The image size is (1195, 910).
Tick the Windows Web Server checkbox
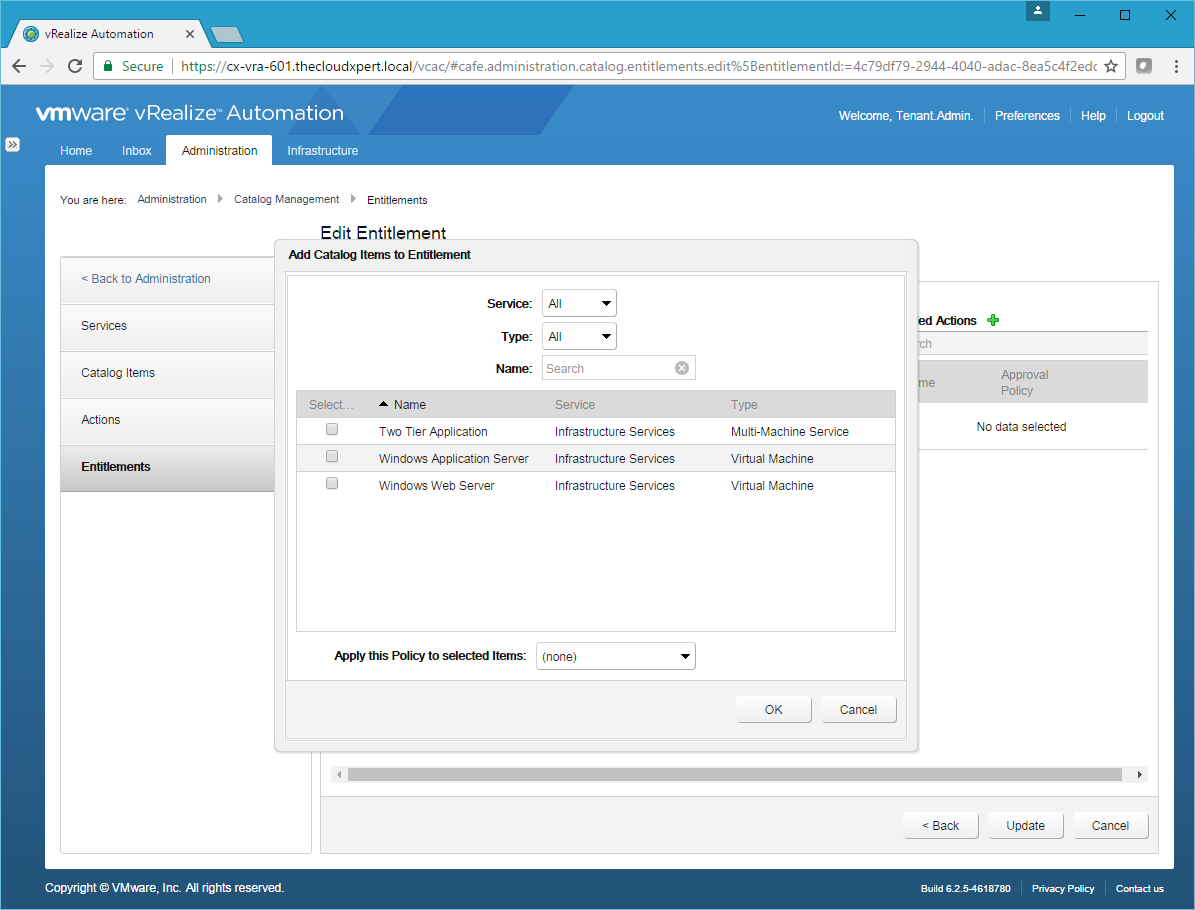pos(332,483)
